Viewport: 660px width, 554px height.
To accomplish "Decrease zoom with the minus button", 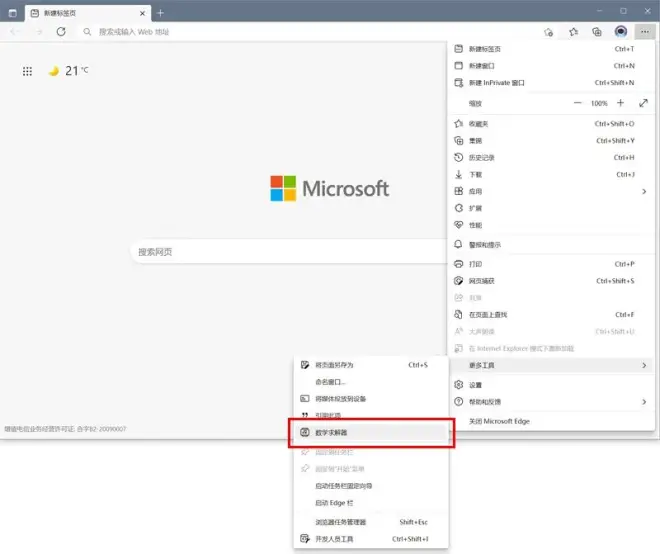I will [x=578, y=103].
